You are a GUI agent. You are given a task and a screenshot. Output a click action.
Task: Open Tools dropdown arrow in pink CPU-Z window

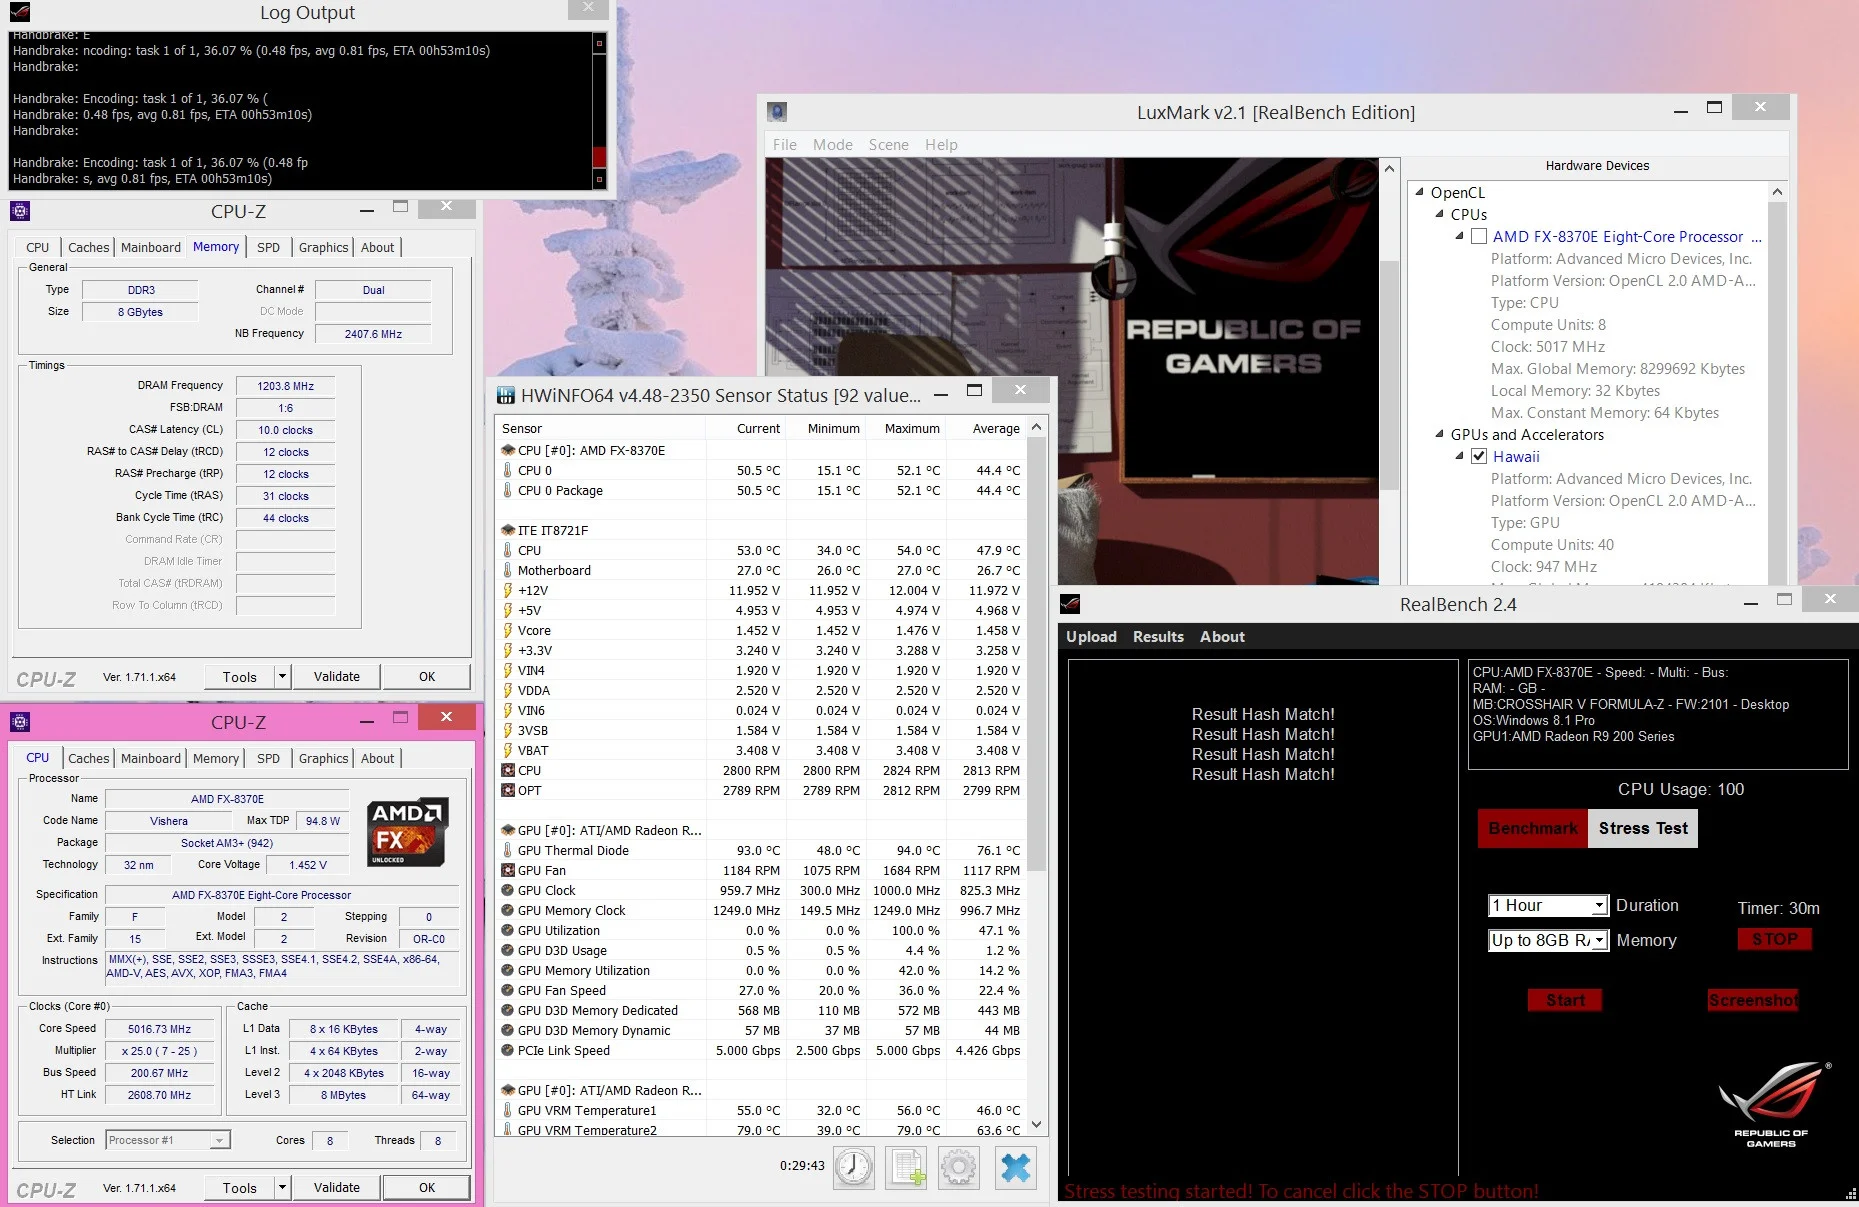(x=282, y=1187)
